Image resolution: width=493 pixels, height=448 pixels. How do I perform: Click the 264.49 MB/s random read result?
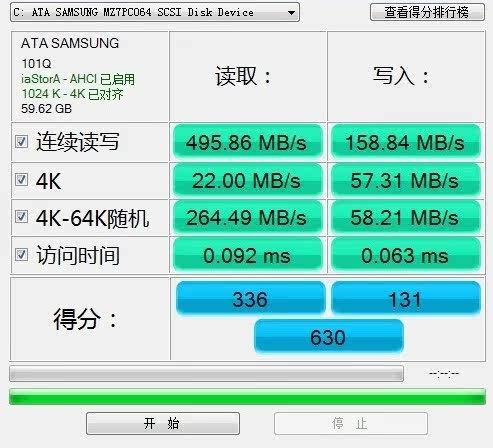(x=247, y=217)
